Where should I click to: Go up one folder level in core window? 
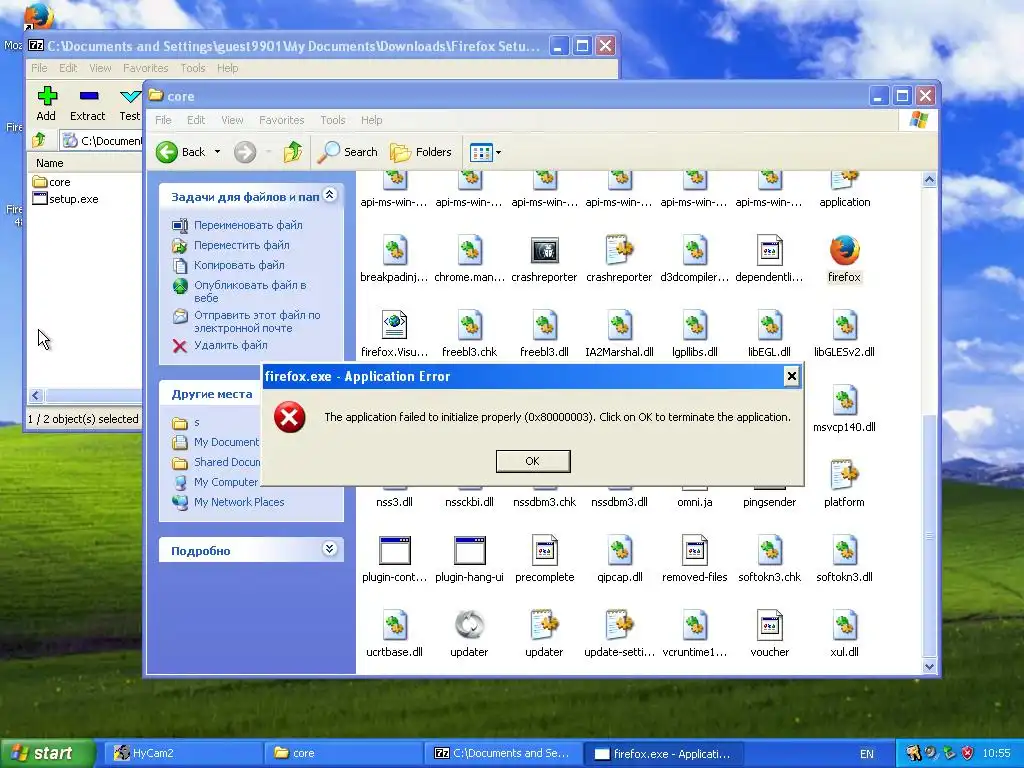click(x=293, y=152)
